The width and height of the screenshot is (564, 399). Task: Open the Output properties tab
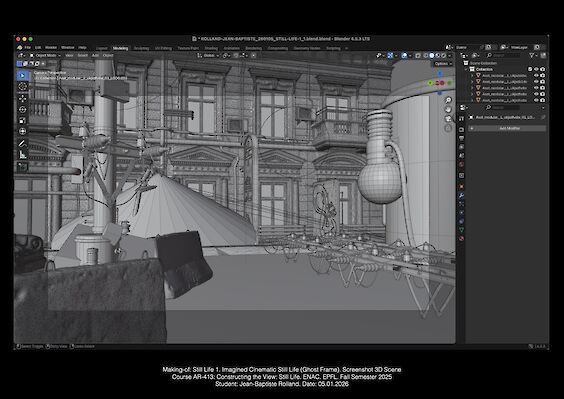461,139
